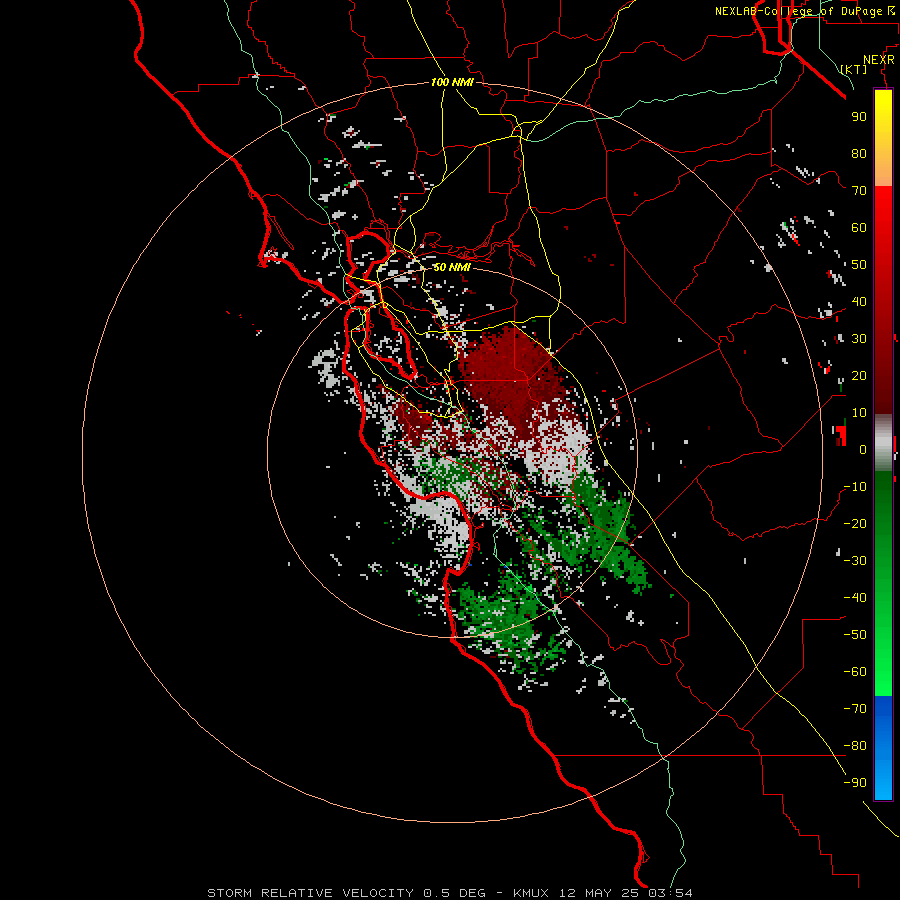Click the 40 value on the velocity scale
The width and height of the screenshot is (900, 900).
click(x=859, y=301)
